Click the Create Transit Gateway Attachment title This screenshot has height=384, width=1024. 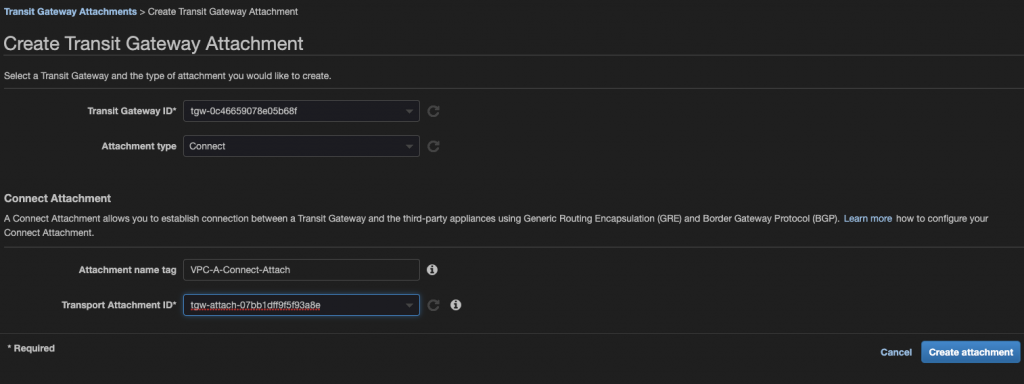153,44
